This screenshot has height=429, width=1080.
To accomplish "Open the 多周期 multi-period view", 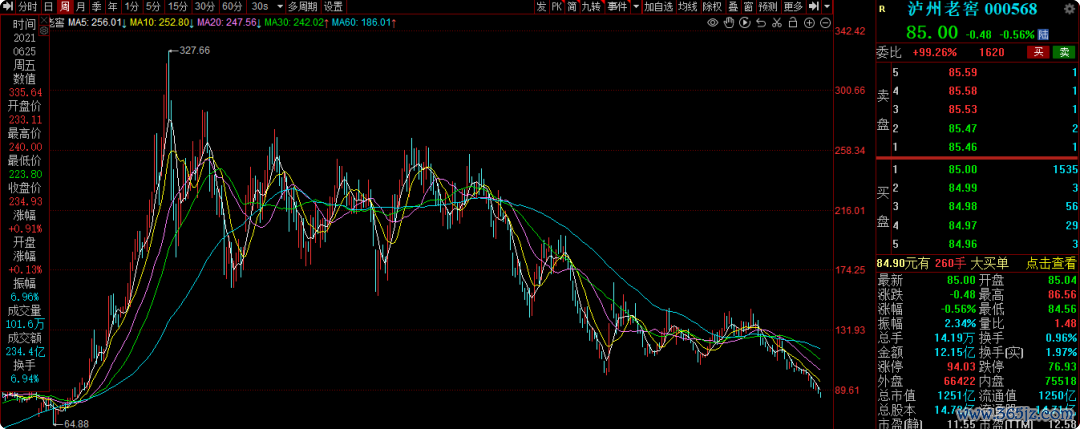I will point(303,7).
